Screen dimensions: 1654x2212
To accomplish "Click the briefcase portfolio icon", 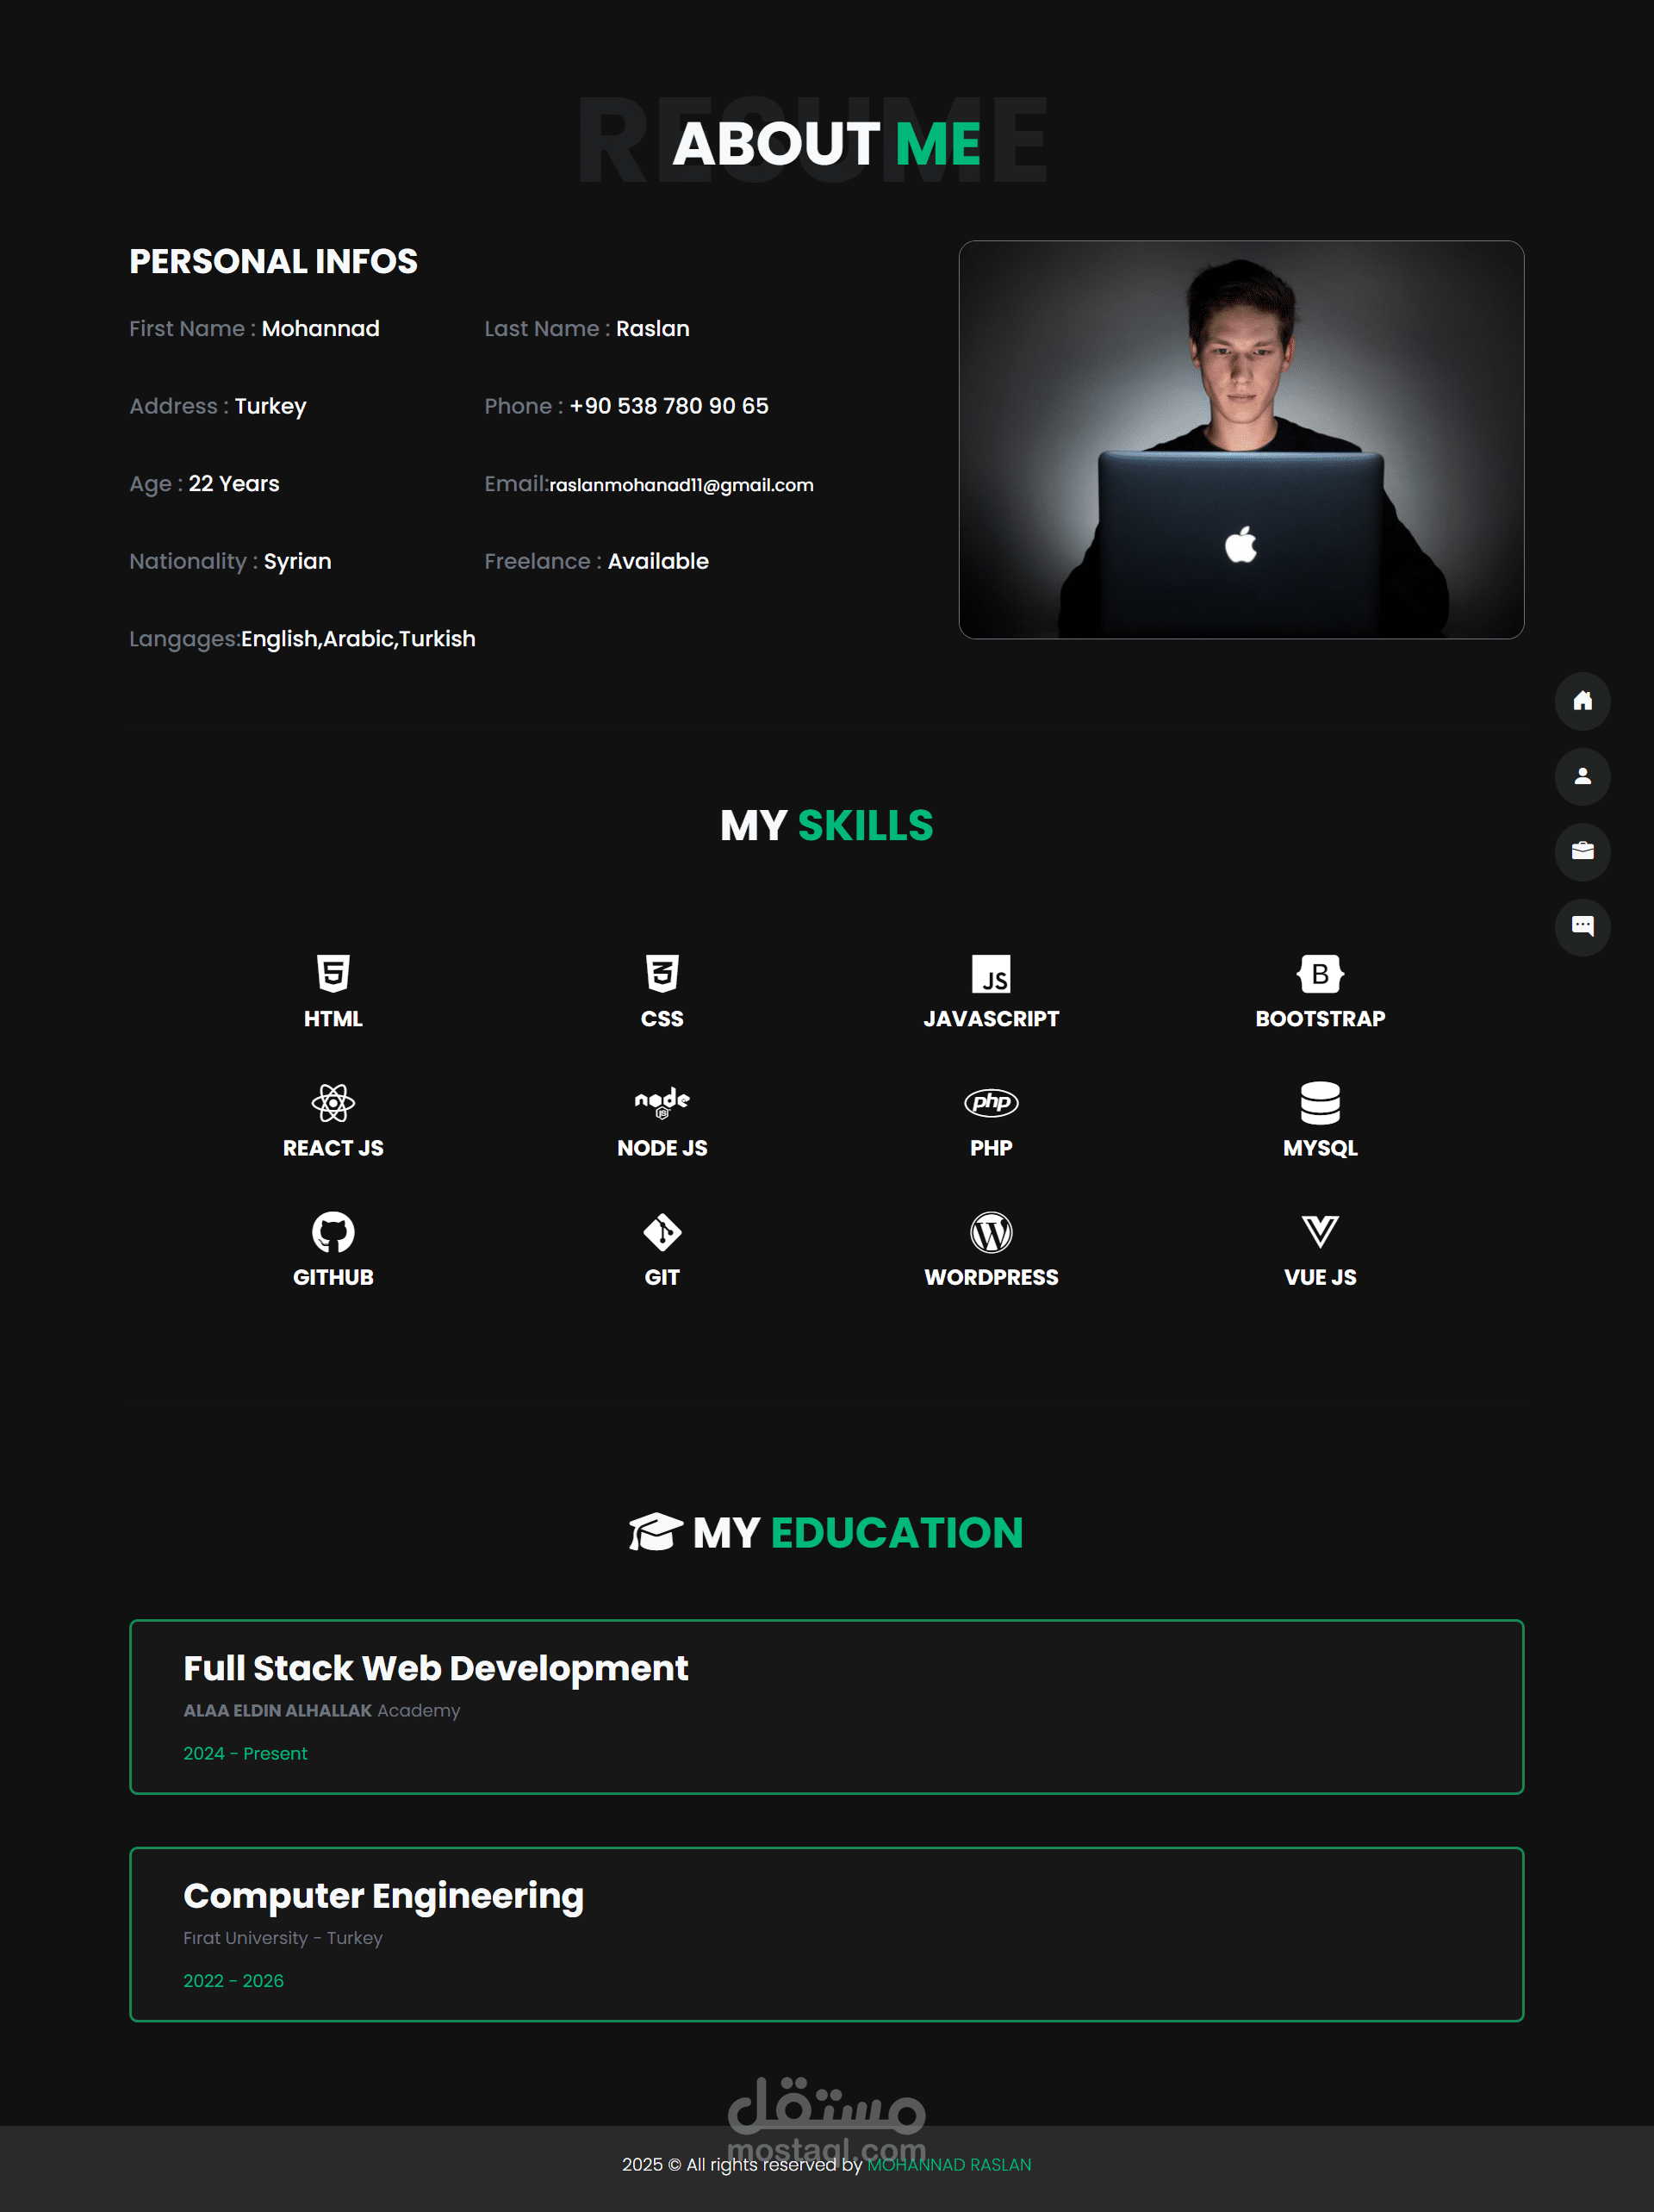I will (x=1582, y=851).
